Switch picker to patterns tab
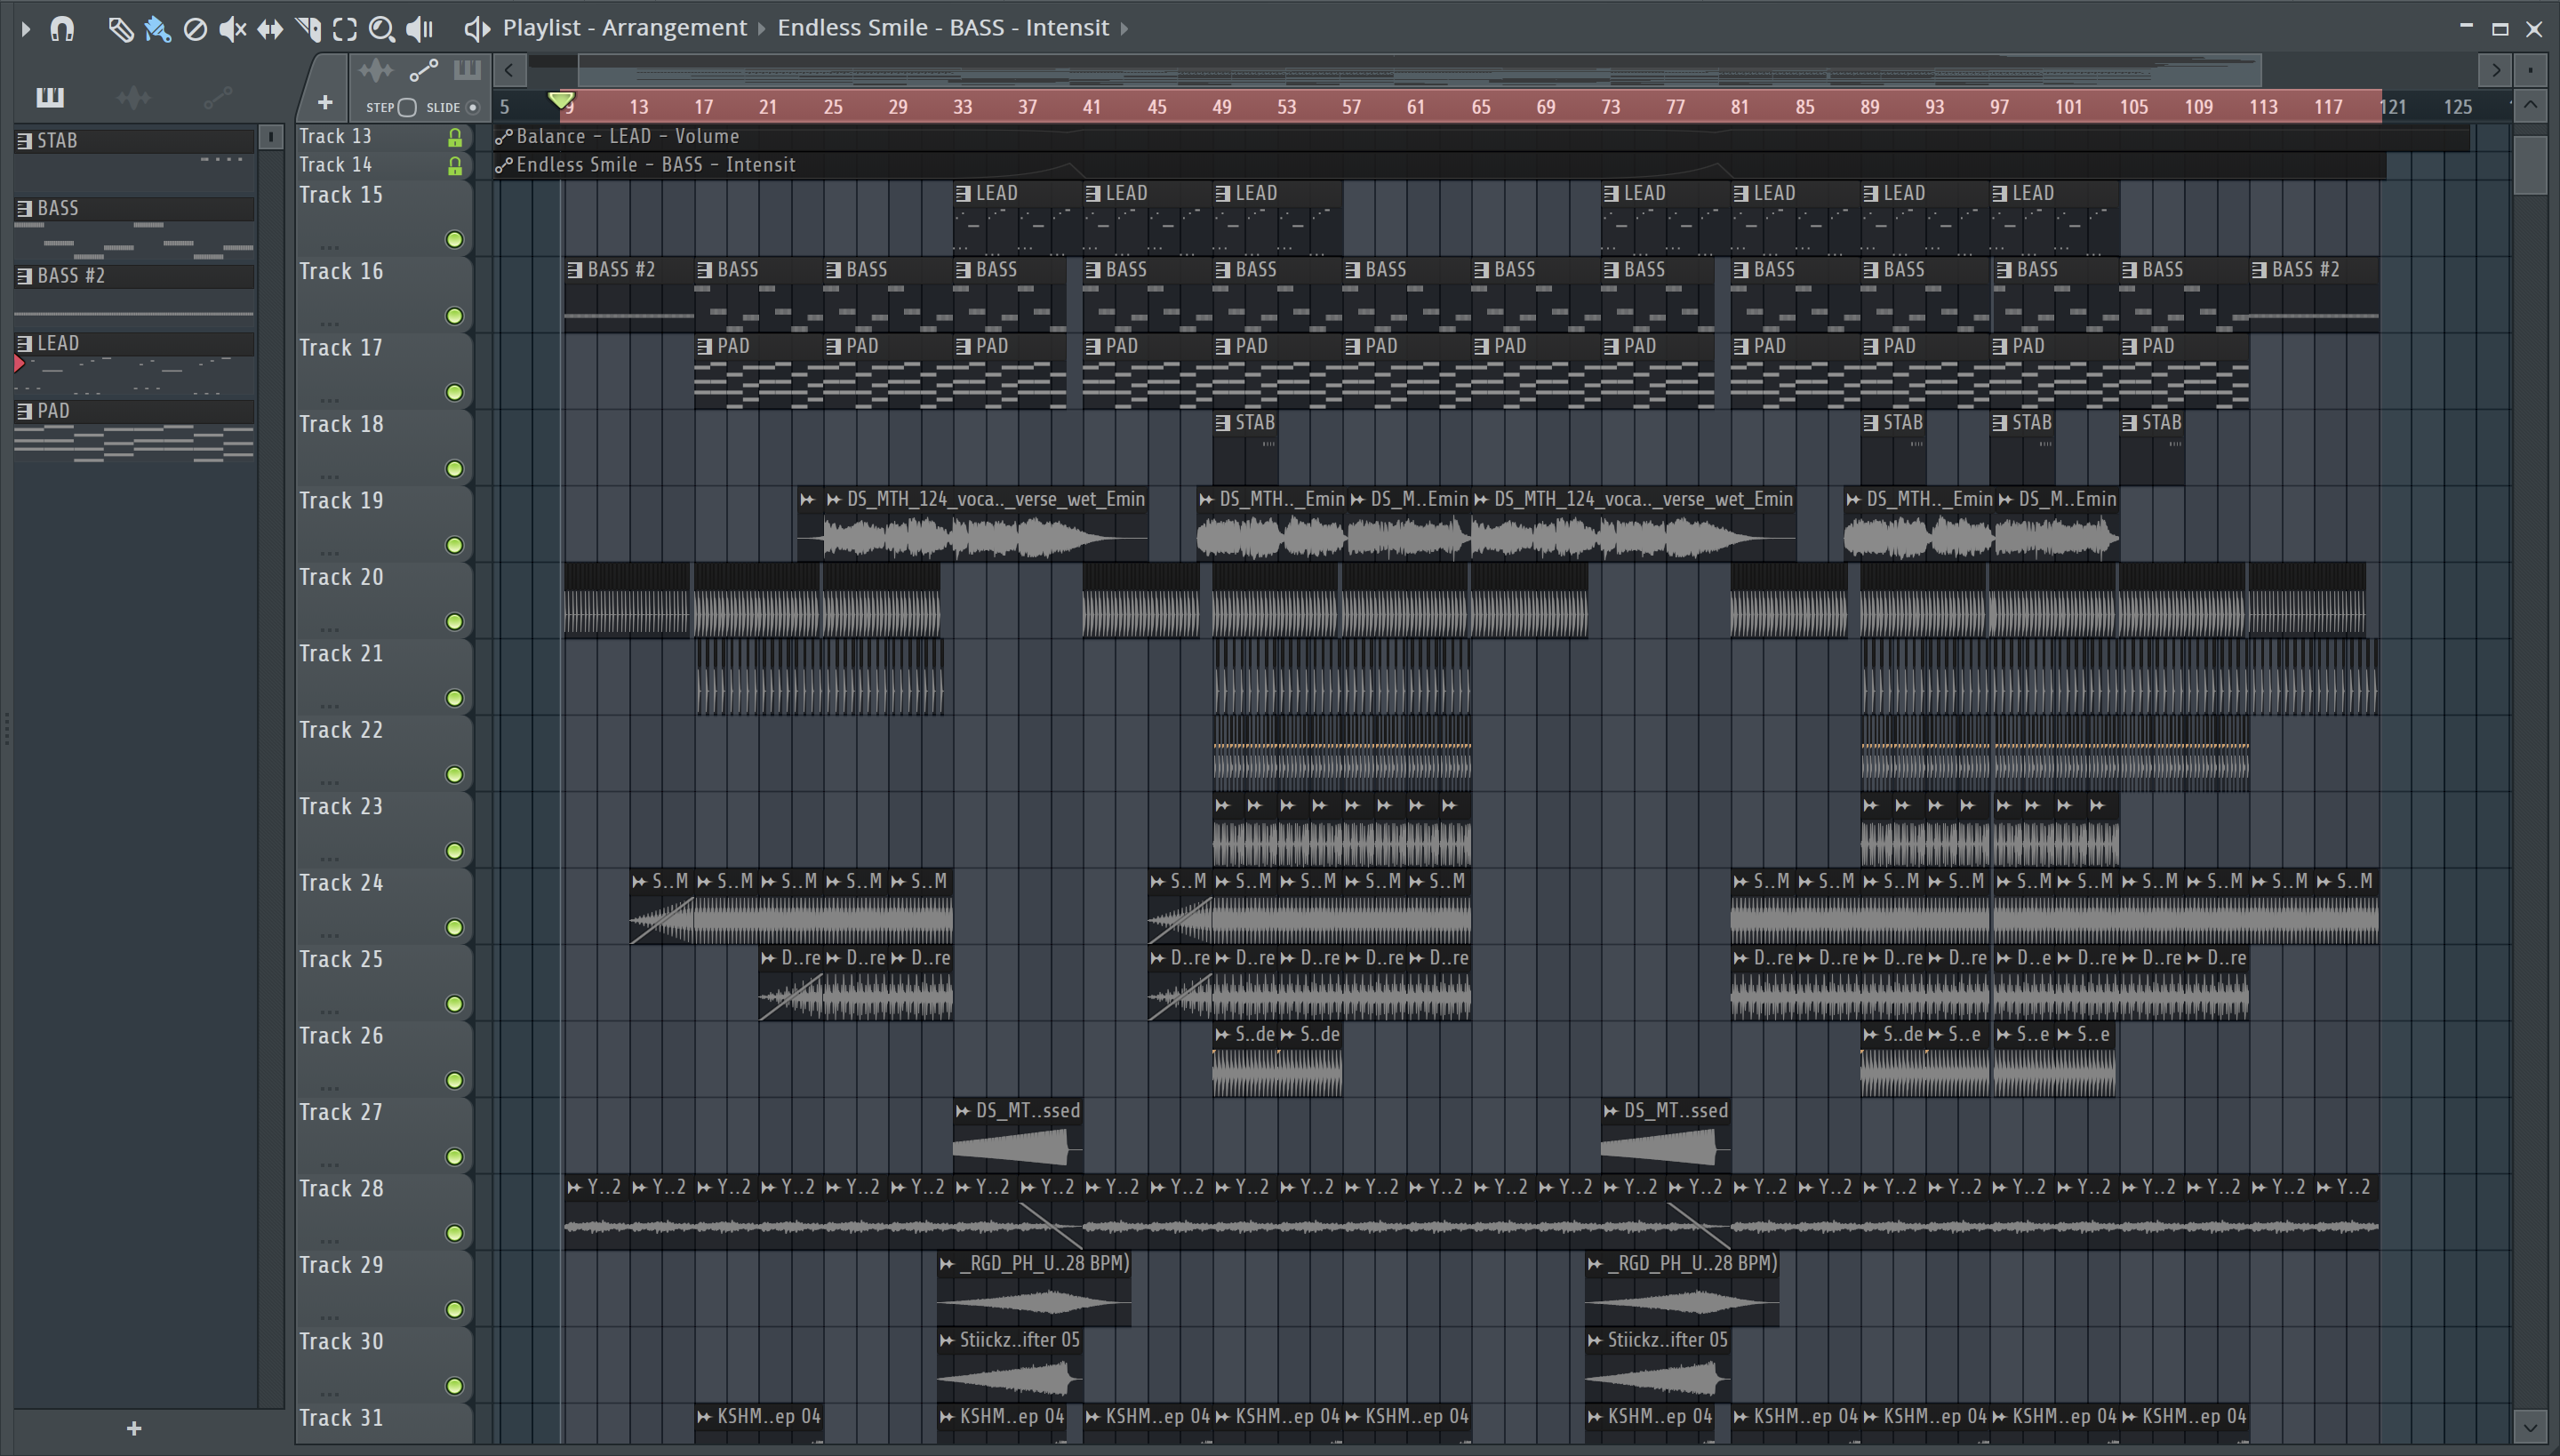Image resolution: width=2560 pixels, height=1456 pixels. (x=50, y=97)
